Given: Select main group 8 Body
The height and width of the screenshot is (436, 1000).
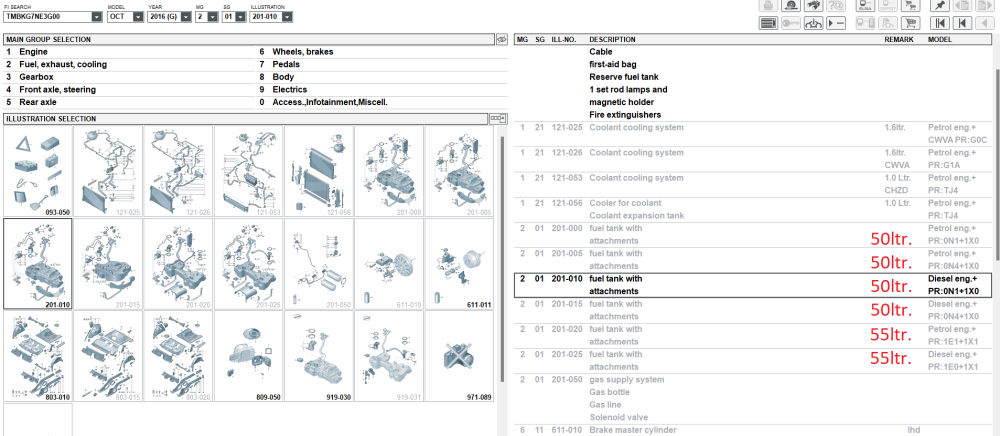Looking at the screenshot, I should [382, 77].
